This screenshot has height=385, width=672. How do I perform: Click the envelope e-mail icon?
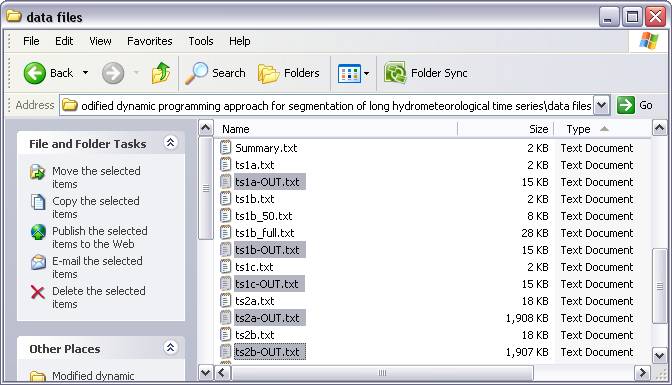(38, 262)
